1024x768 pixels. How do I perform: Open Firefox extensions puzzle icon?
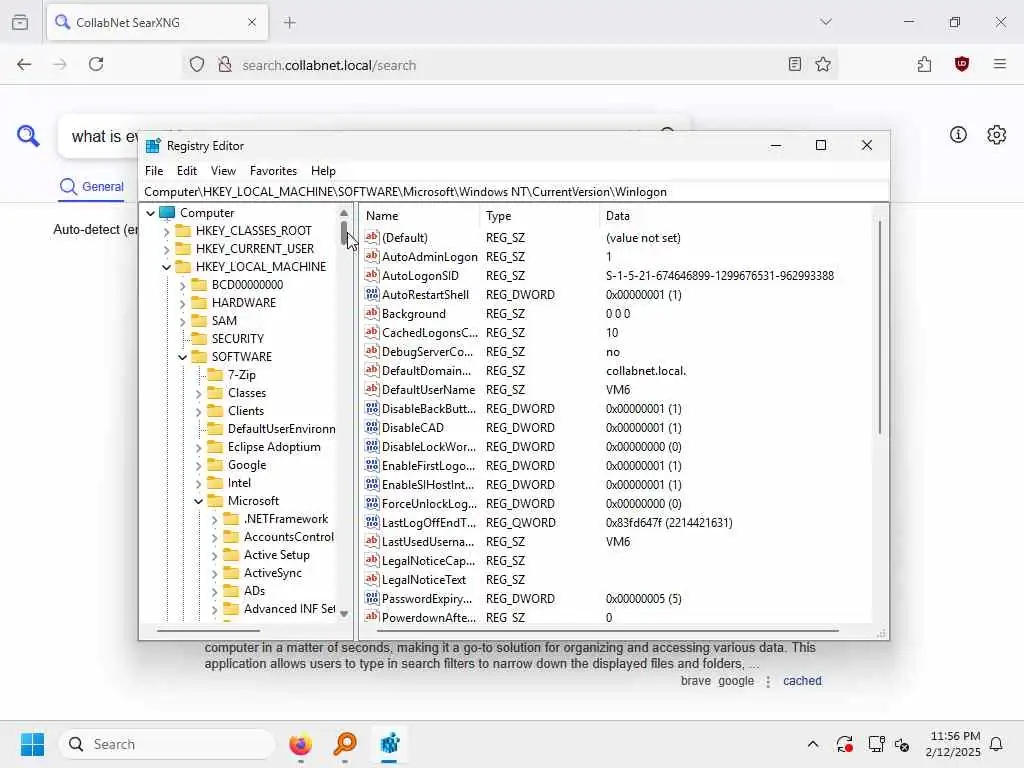pyautogui.click(x=924, y=64)
